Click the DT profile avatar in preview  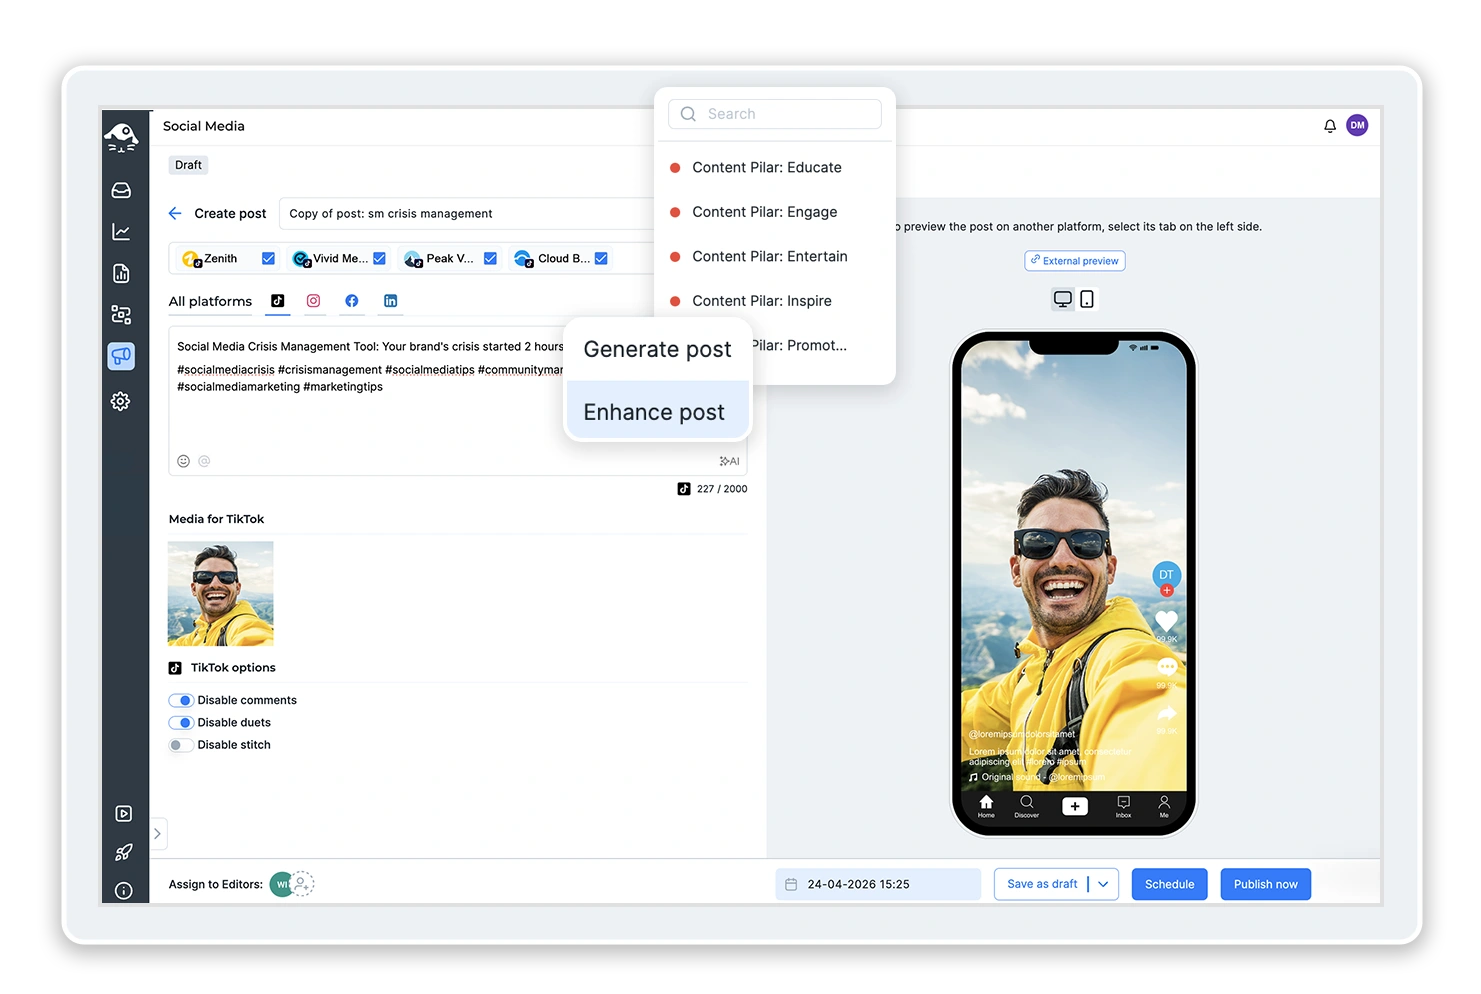[x=1166, y=576]
